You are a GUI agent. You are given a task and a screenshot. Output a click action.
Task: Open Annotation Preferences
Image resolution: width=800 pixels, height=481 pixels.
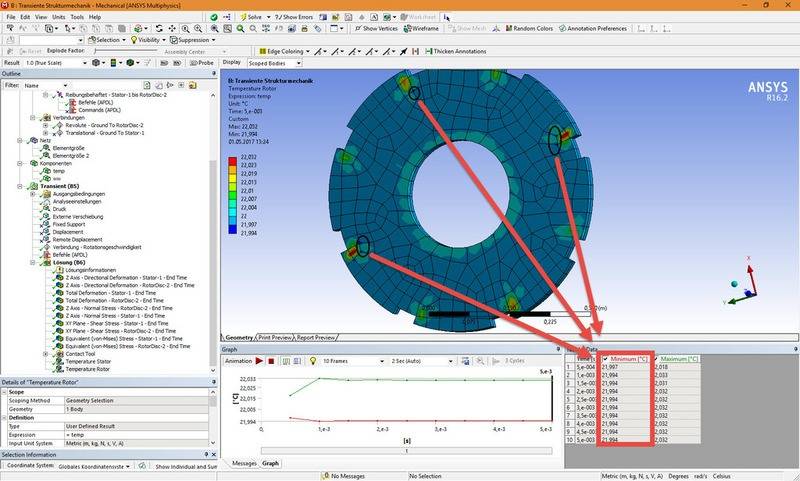click(x=593, y=29)
